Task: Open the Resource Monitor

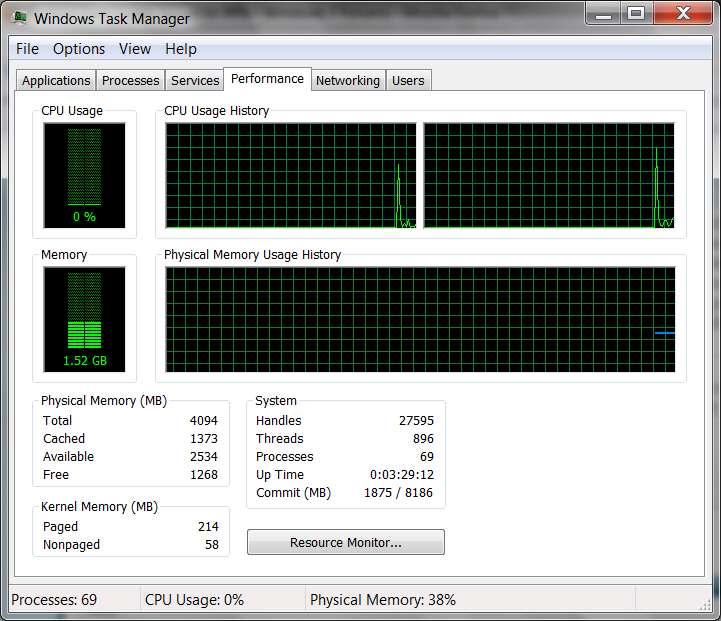Action: [346, 542]
